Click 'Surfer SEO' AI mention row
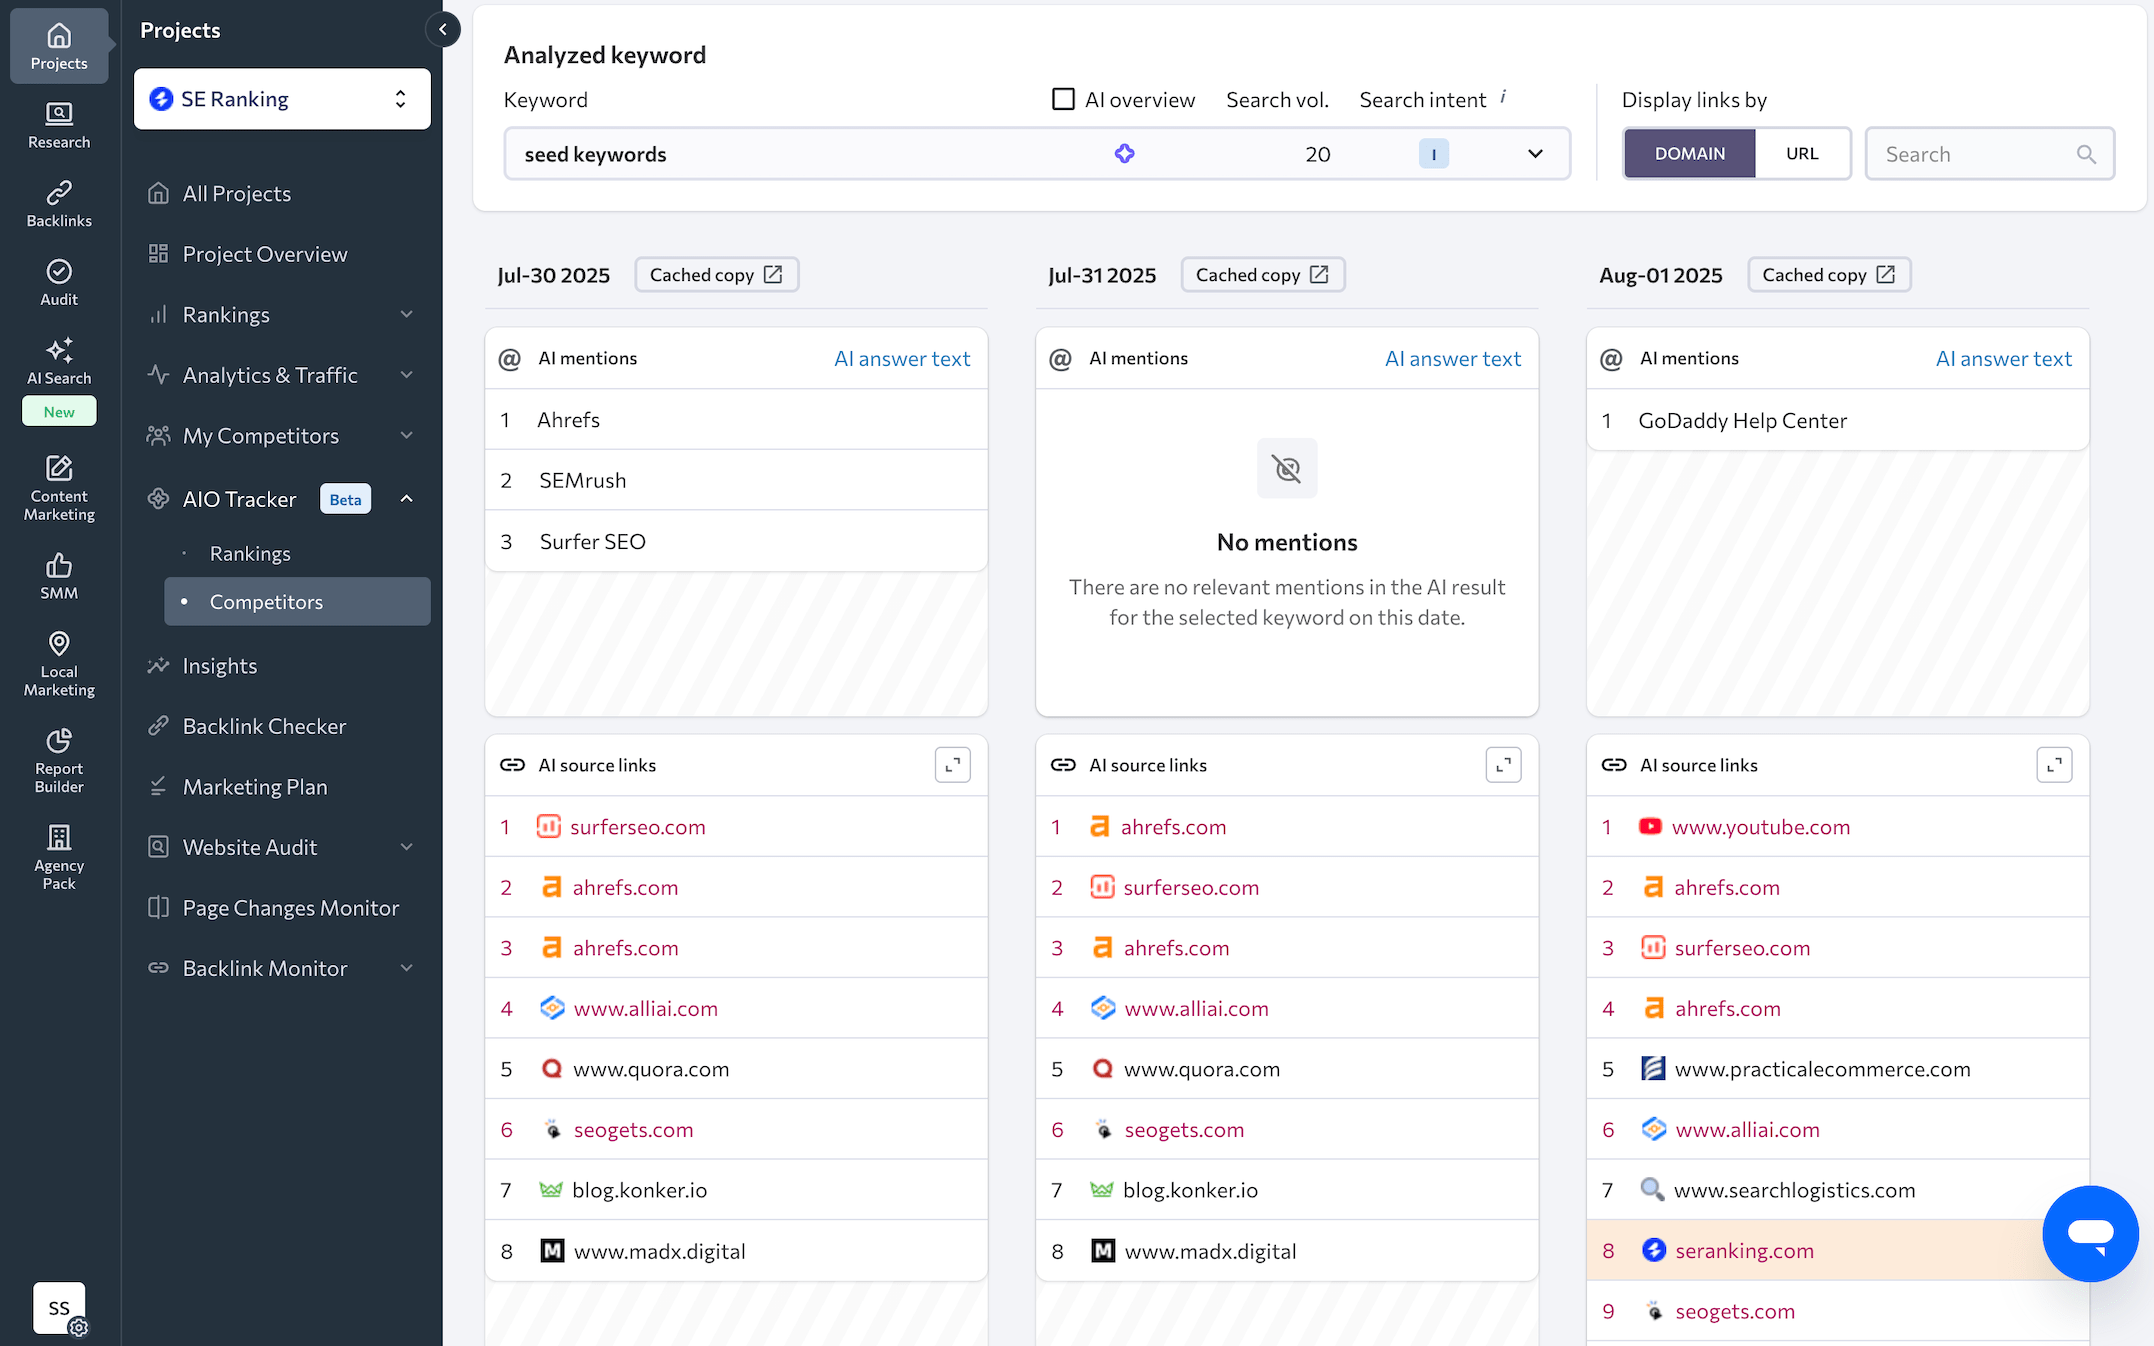Viewport: 2154px width, 1346px height. (736, 541)
